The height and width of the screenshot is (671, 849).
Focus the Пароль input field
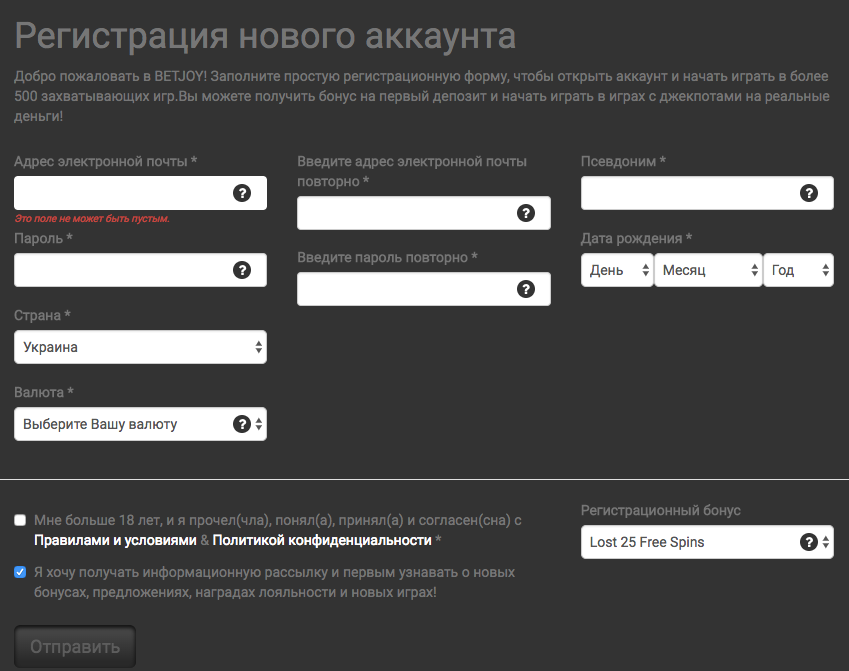tap(140, 270)
